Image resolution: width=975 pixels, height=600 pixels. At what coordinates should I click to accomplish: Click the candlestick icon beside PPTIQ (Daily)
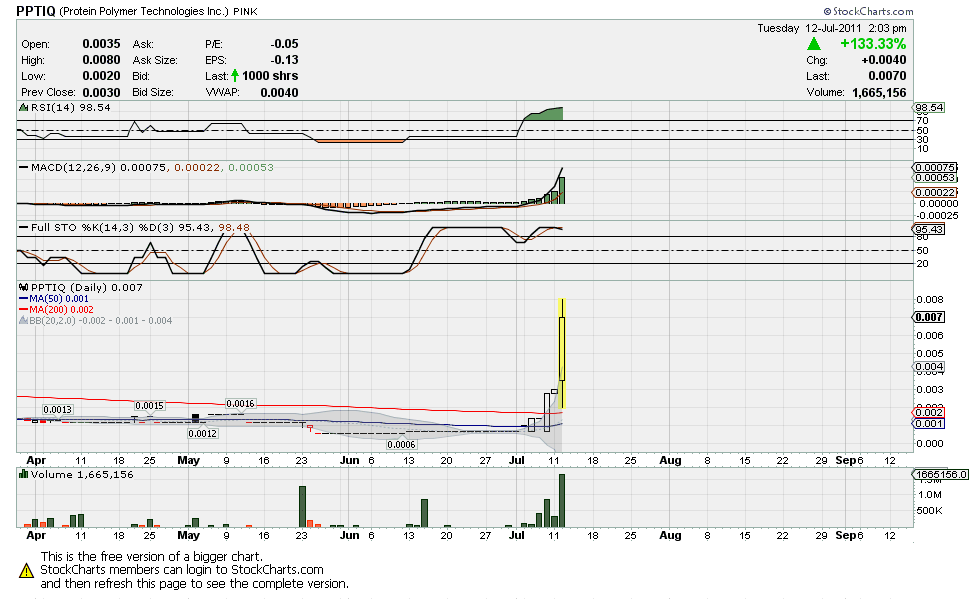coord(24,287)
